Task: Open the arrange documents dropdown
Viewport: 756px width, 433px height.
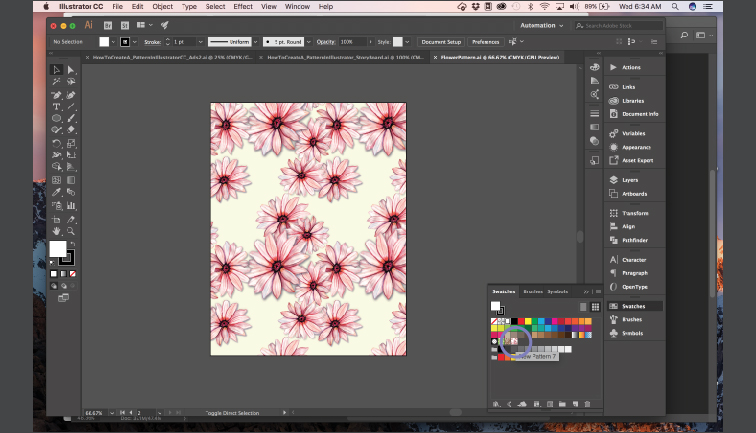Action: tap(145, 25)
